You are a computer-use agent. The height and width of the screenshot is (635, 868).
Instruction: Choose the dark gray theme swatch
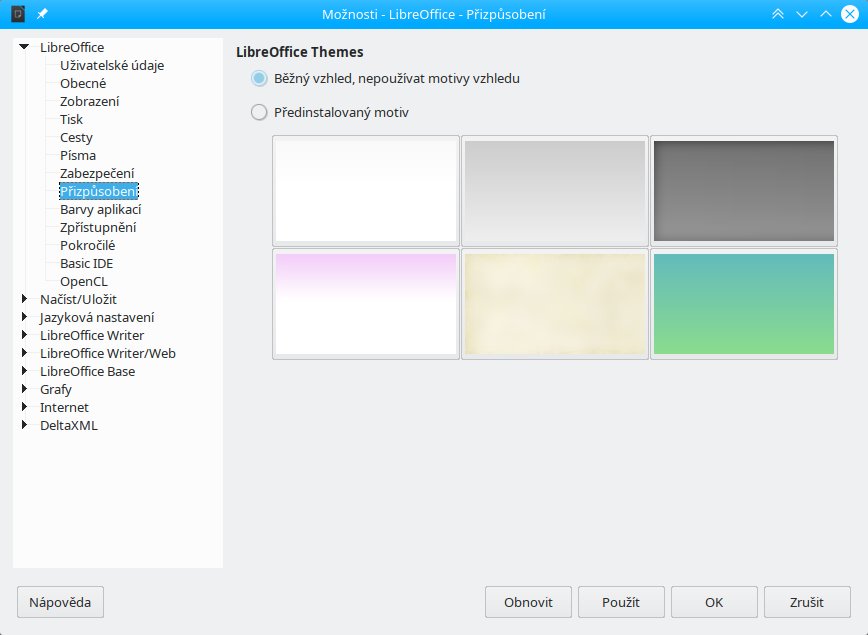743,191
